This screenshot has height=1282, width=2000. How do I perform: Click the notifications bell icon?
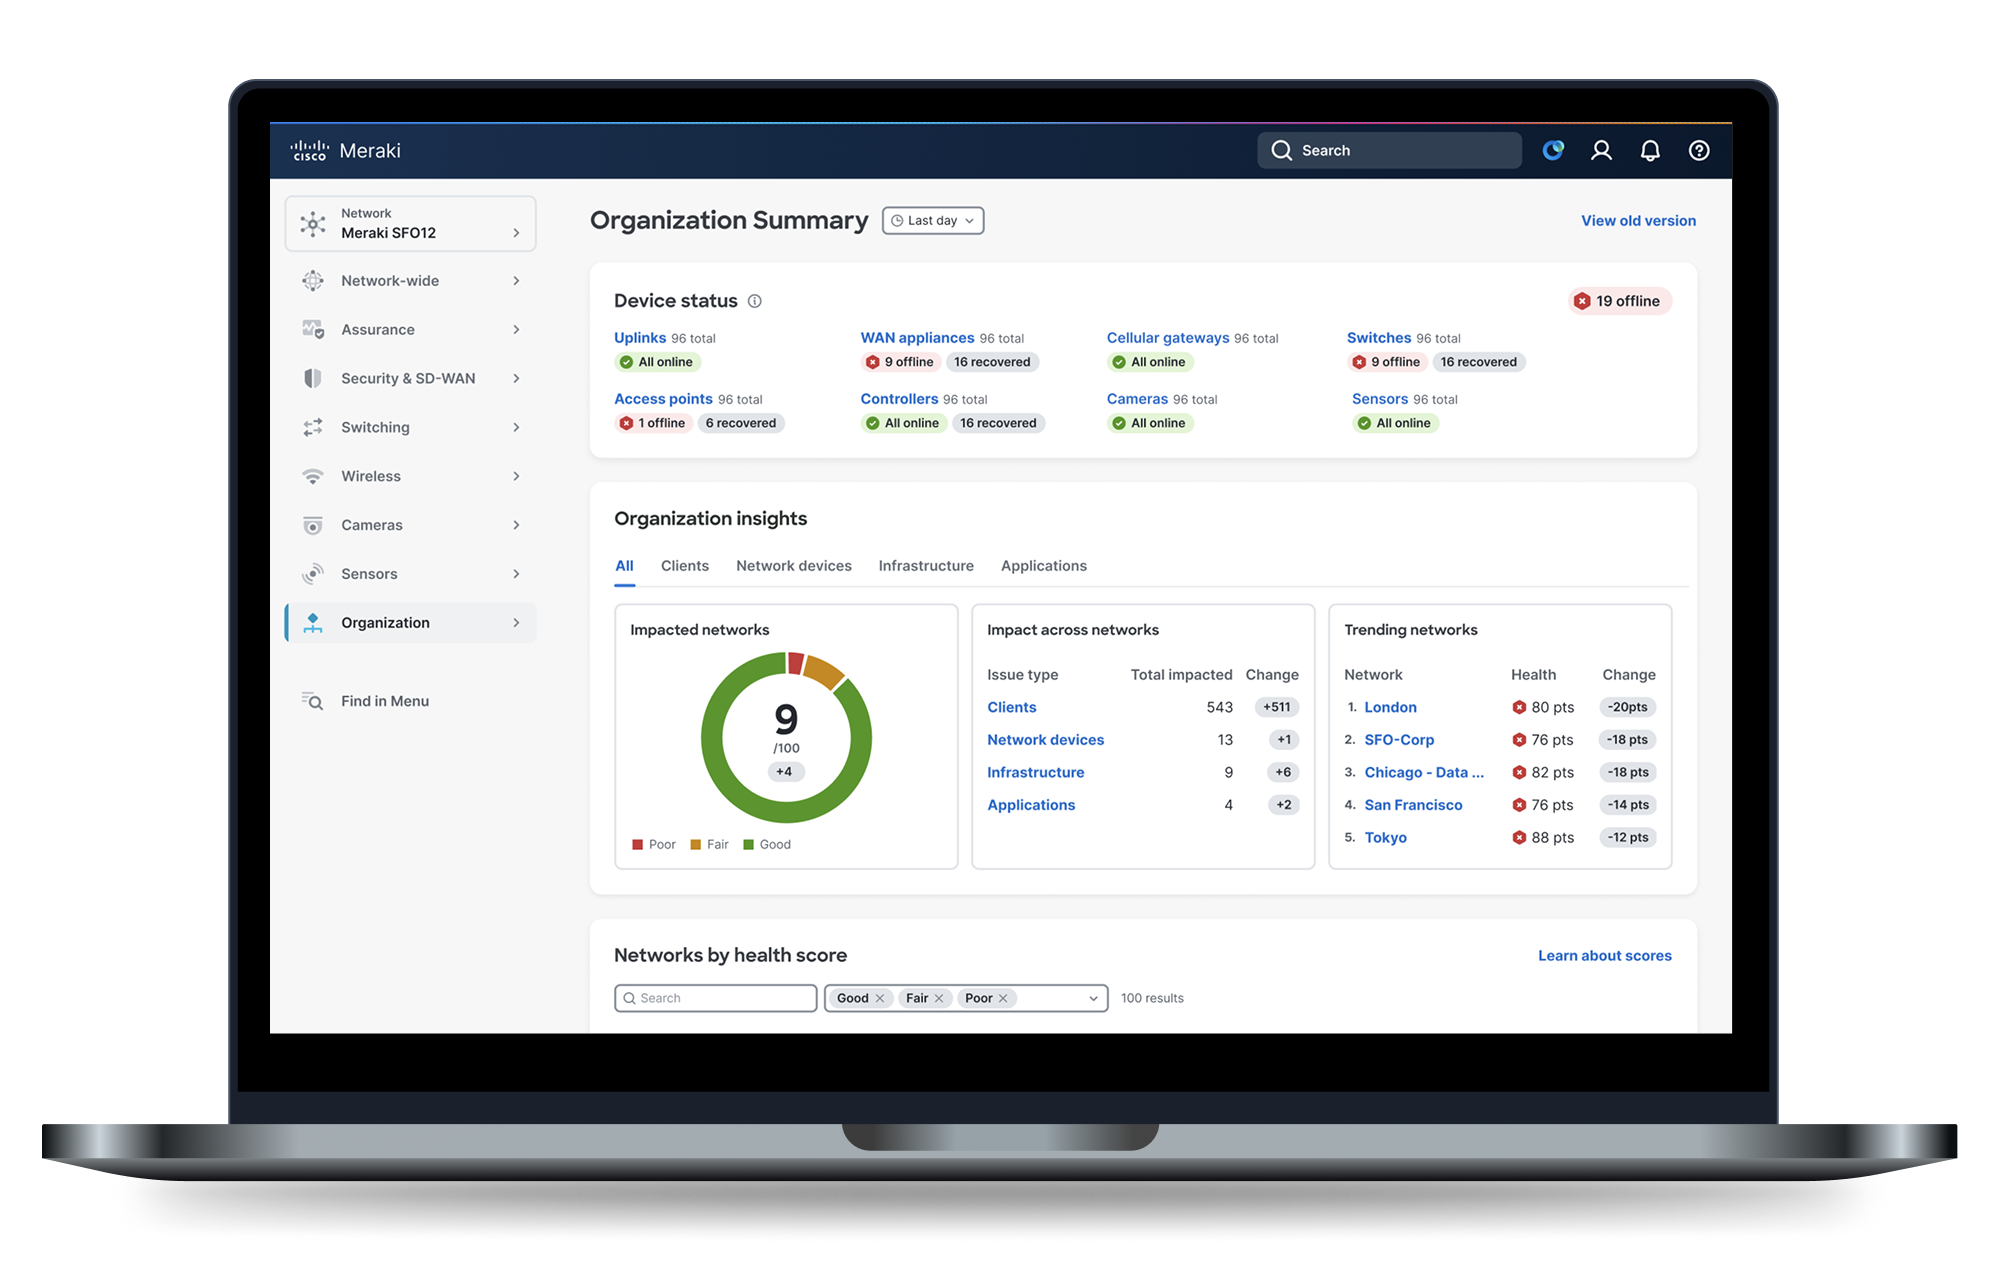(x=1650, y=150)
